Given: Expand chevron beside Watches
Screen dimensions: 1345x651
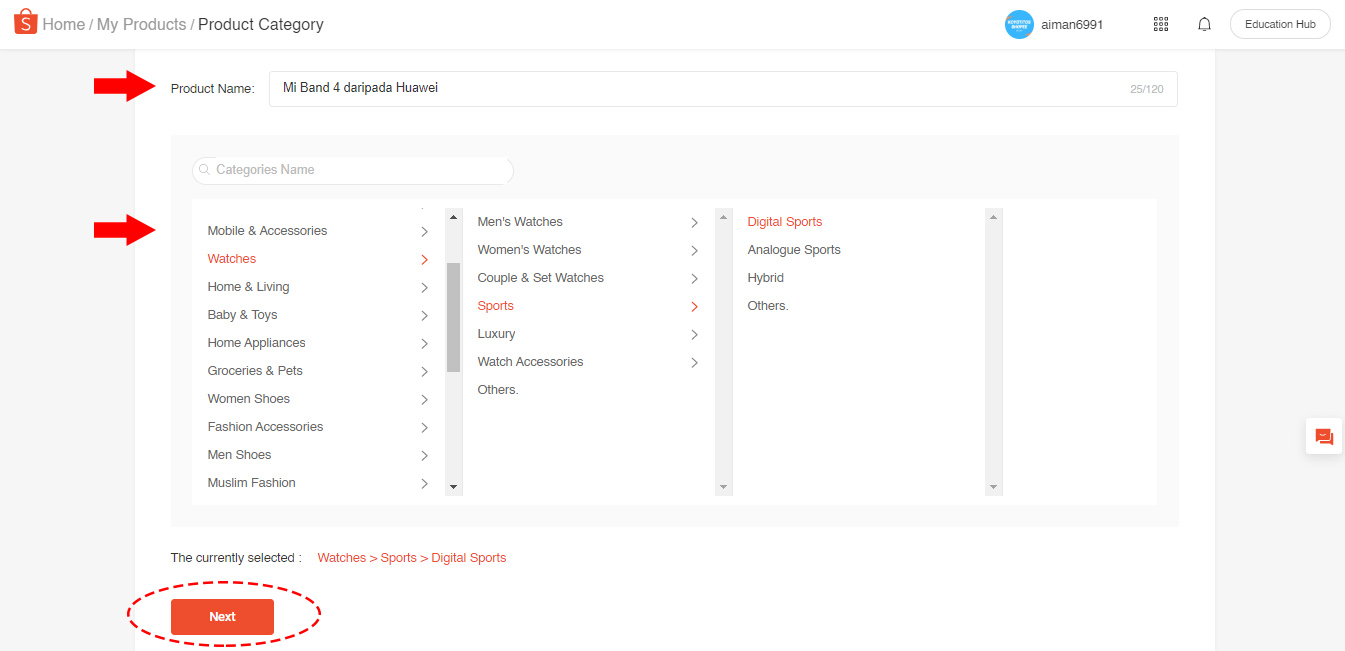Looking at the screenshot, I should pyautogui.click(x=424, y=260).
